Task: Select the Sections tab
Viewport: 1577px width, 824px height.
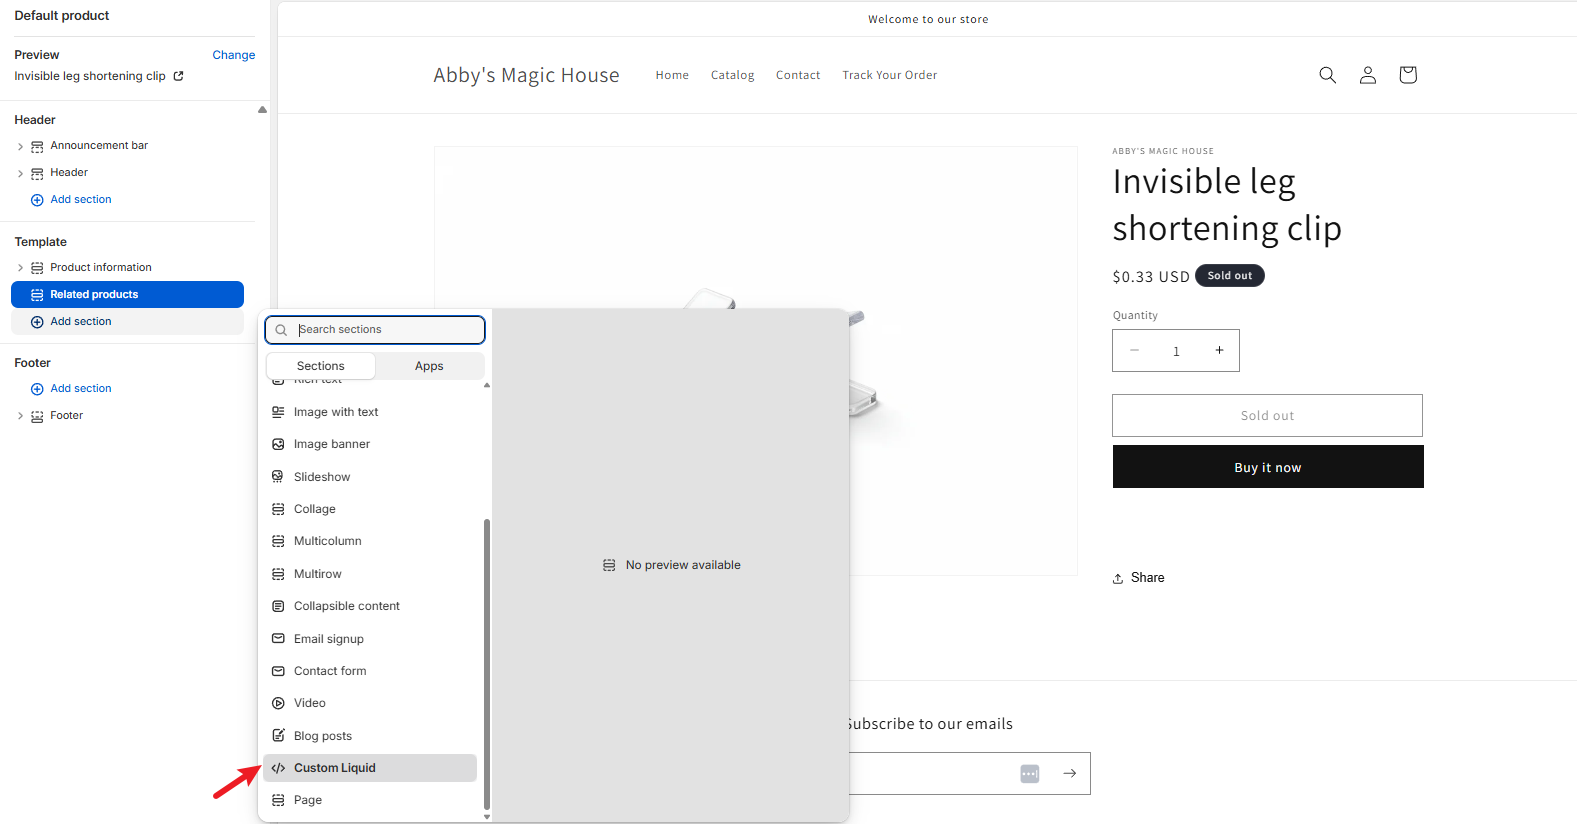Action: pos(320,366)
